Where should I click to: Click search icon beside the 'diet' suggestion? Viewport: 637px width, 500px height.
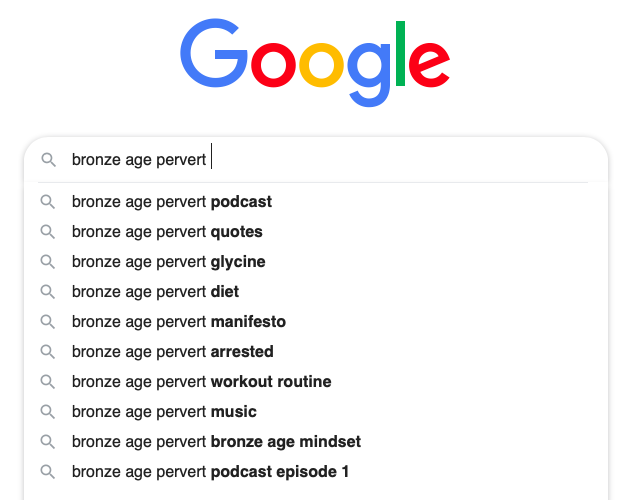47,292
